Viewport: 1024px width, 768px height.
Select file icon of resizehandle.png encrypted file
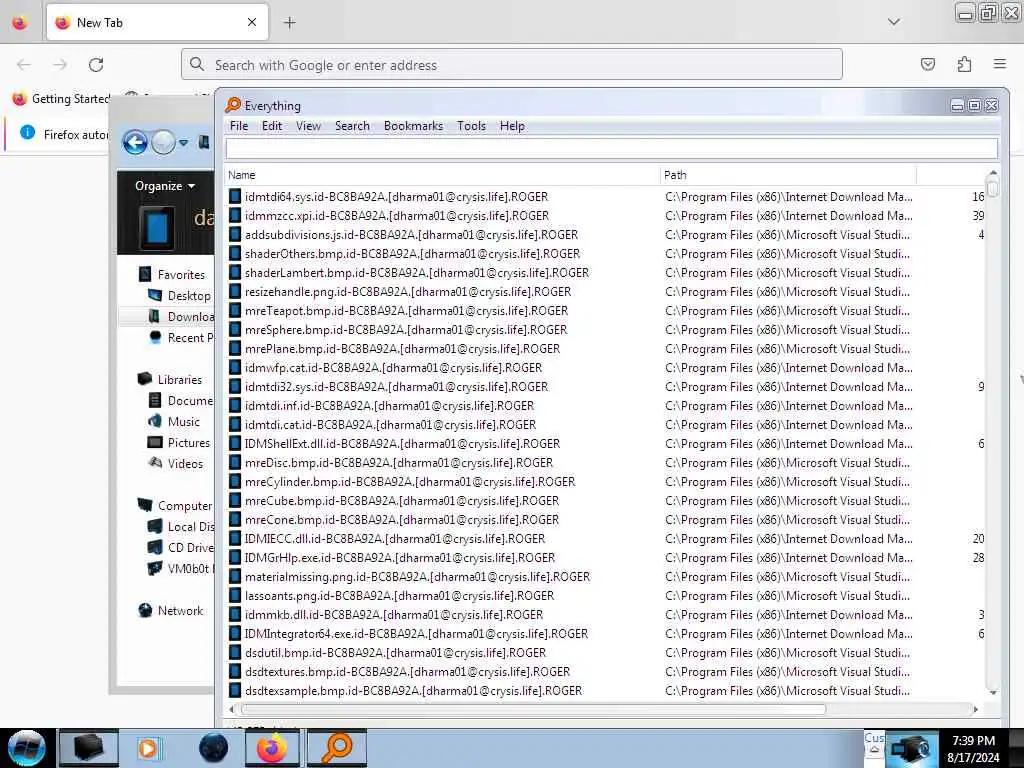click(x=234, y=291)
